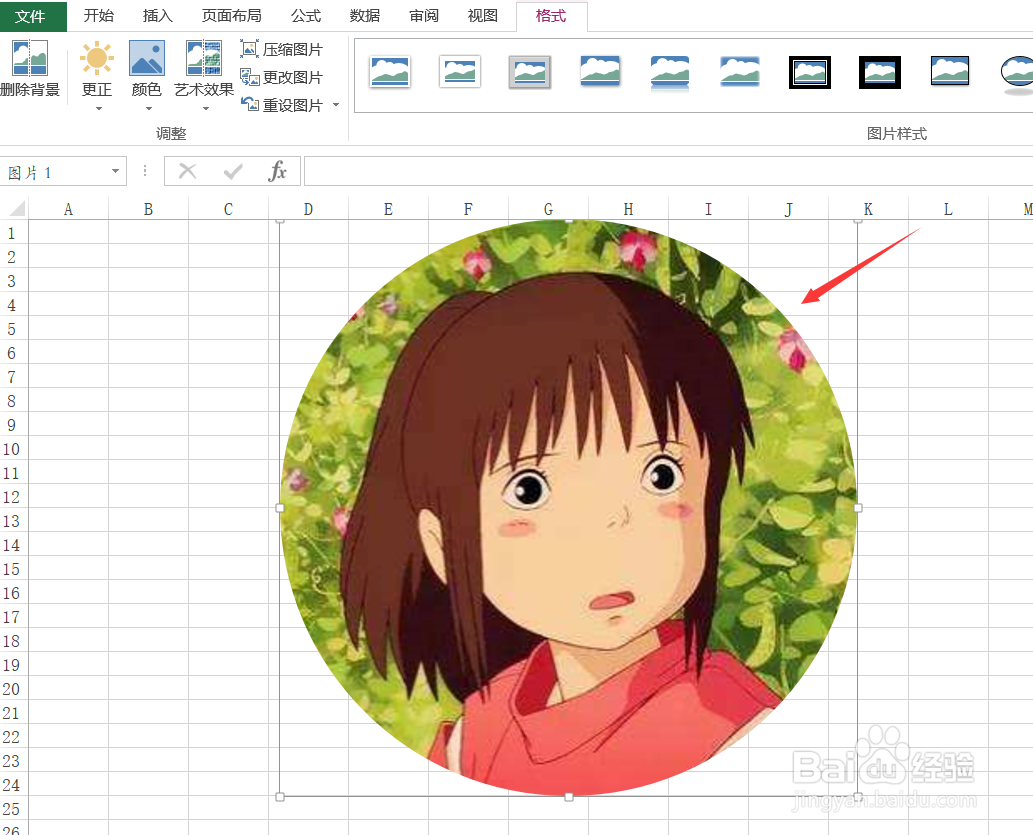1033x835 pixels.
Task: Switch to the Insert (插入) tab
Action: click(x=157, y=16)
